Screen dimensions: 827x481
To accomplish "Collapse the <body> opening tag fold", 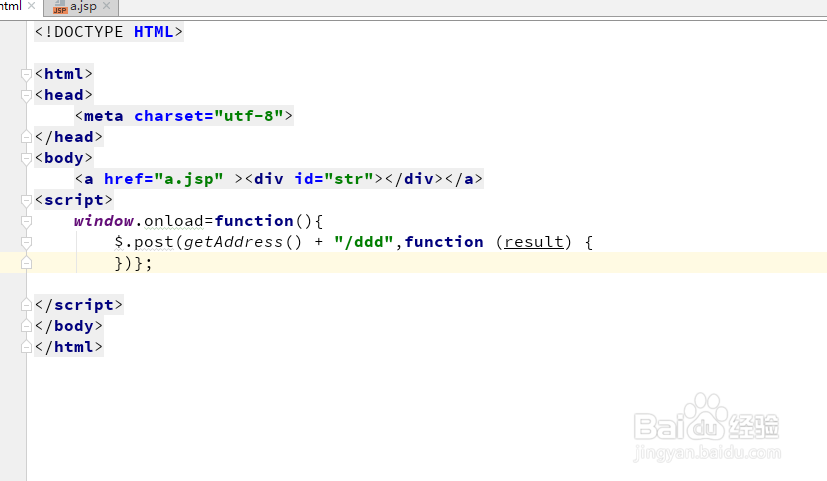I will pos(26,158).
